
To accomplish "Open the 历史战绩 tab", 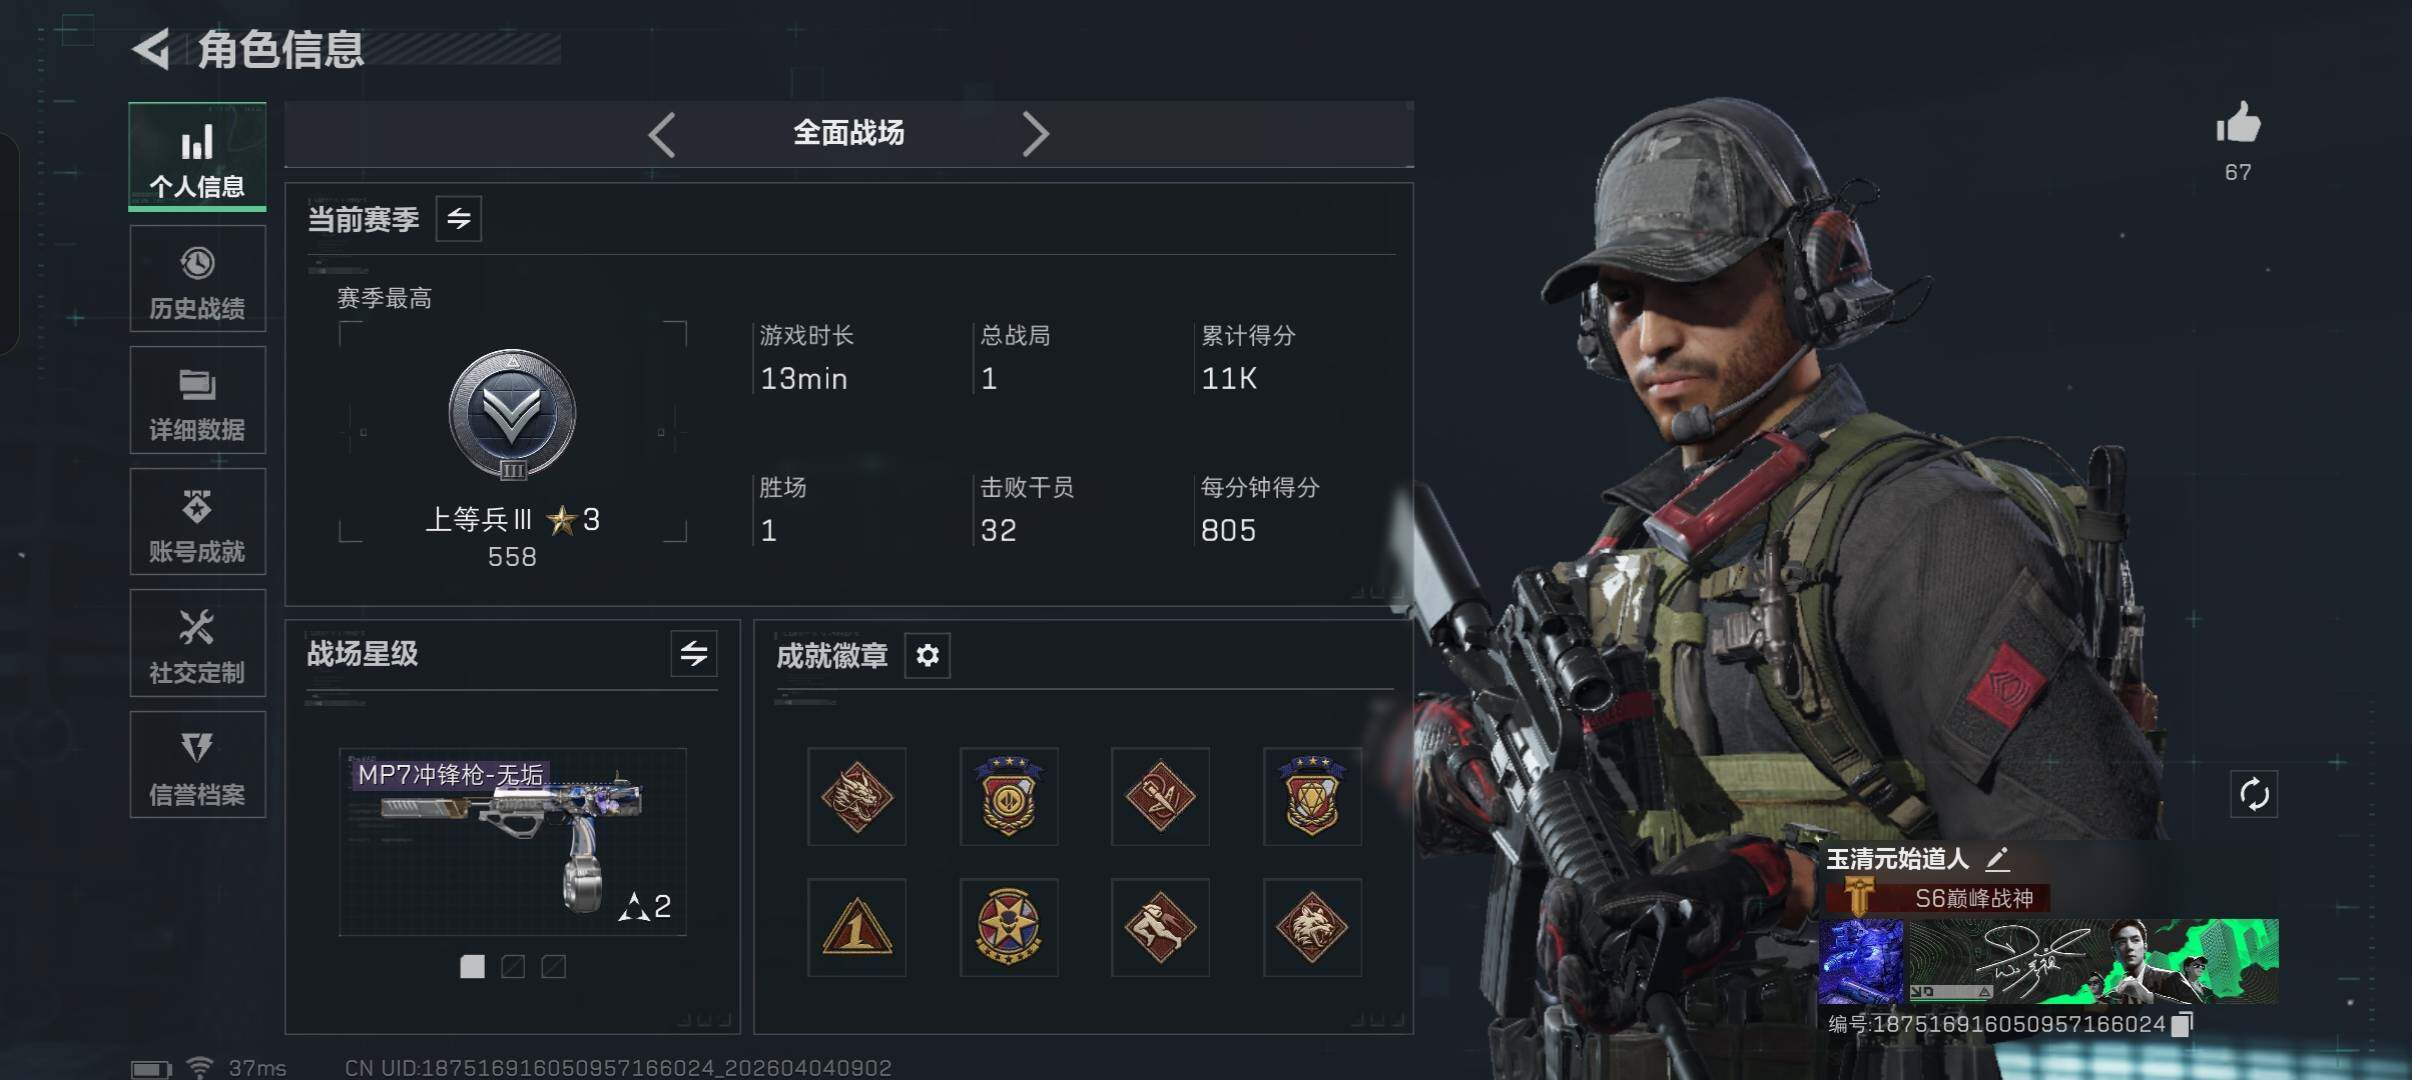I will tap(198, 279).
